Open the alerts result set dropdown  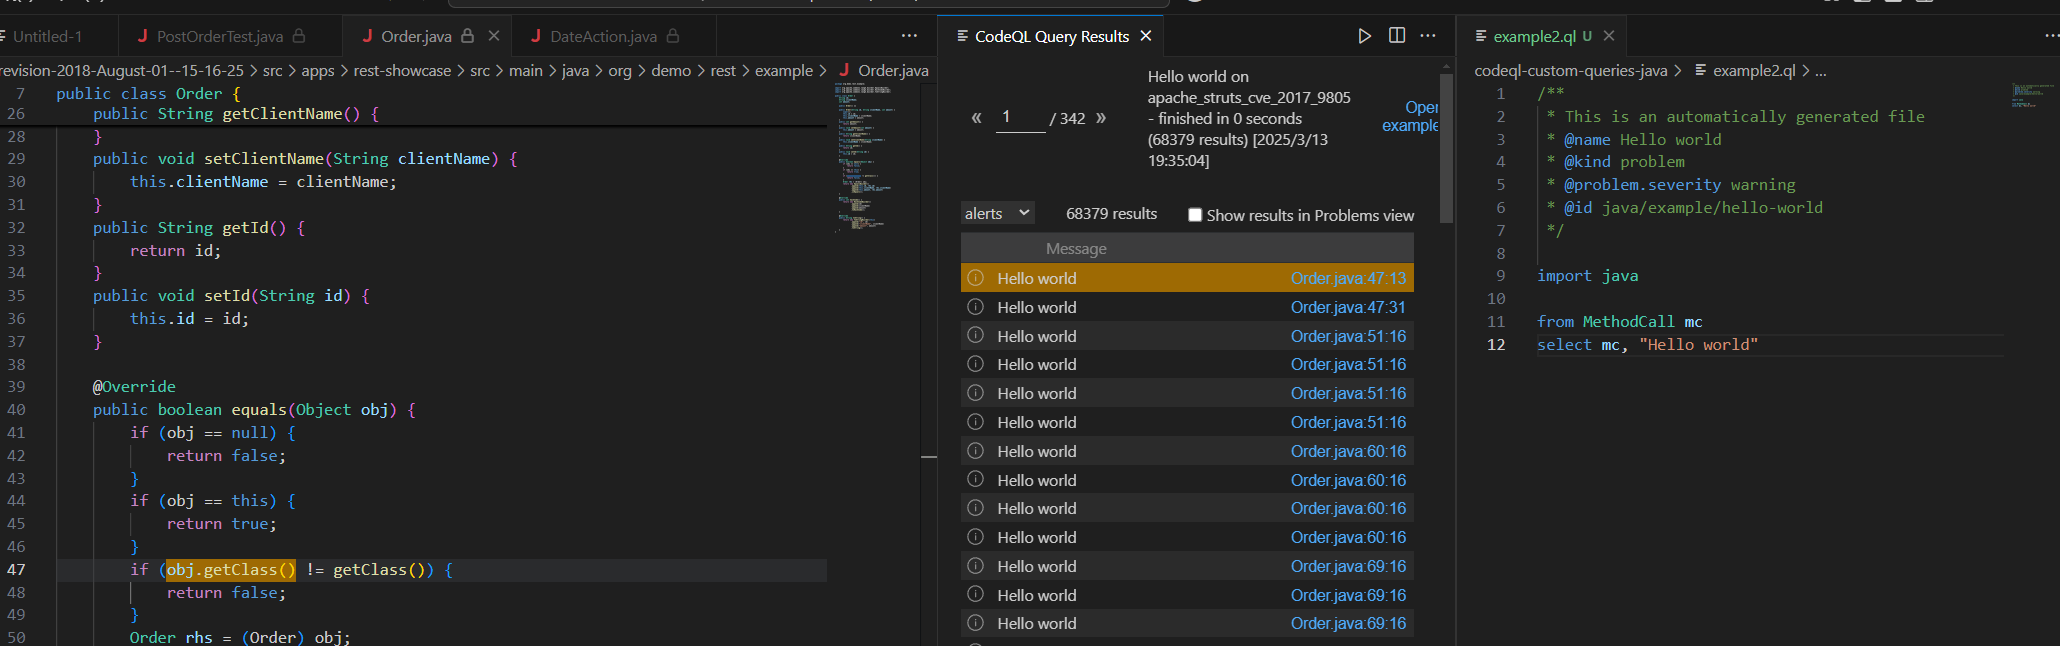coord(997,213)
